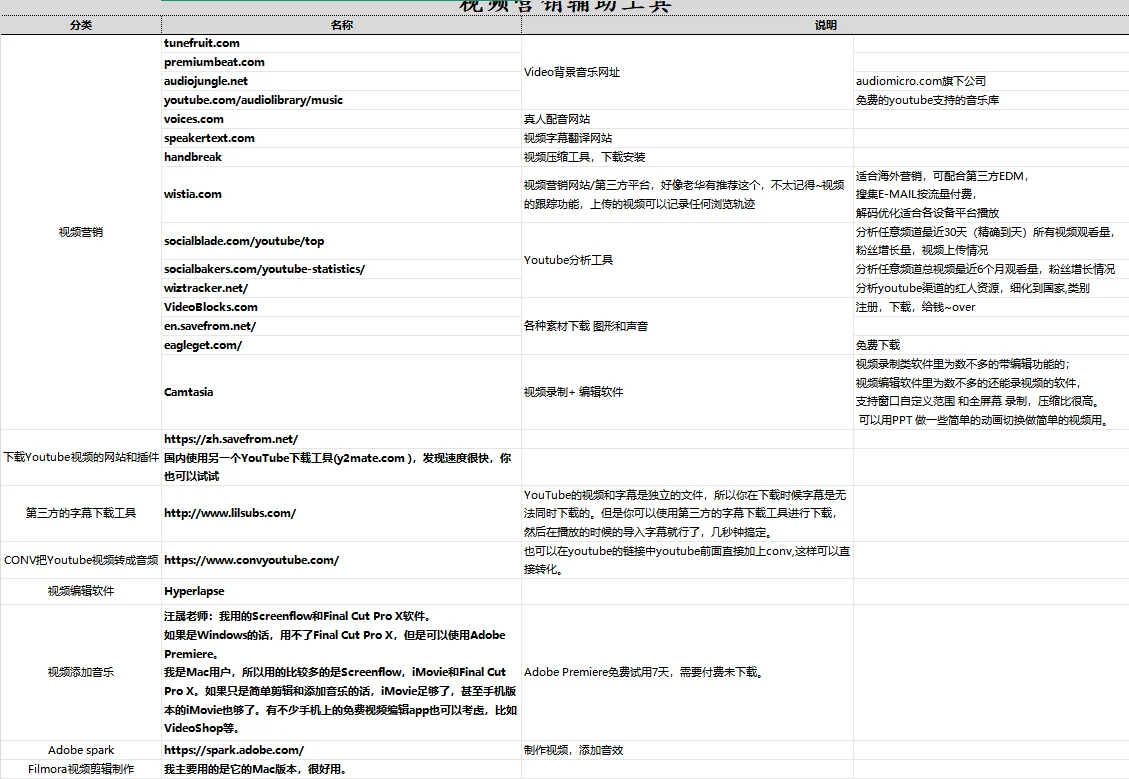Click the speakertext.com cell
This screenshot has width=1129, height=779.
pyautogui.click(x=341, y=138)
